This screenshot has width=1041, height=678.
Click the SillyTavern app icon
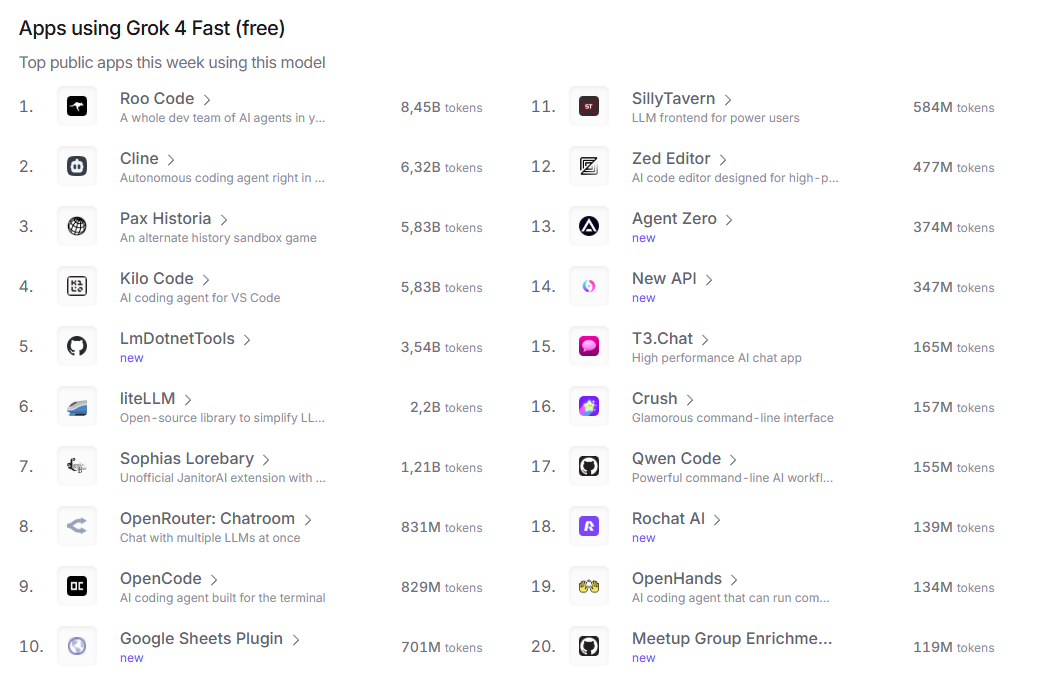click(589, 106)
